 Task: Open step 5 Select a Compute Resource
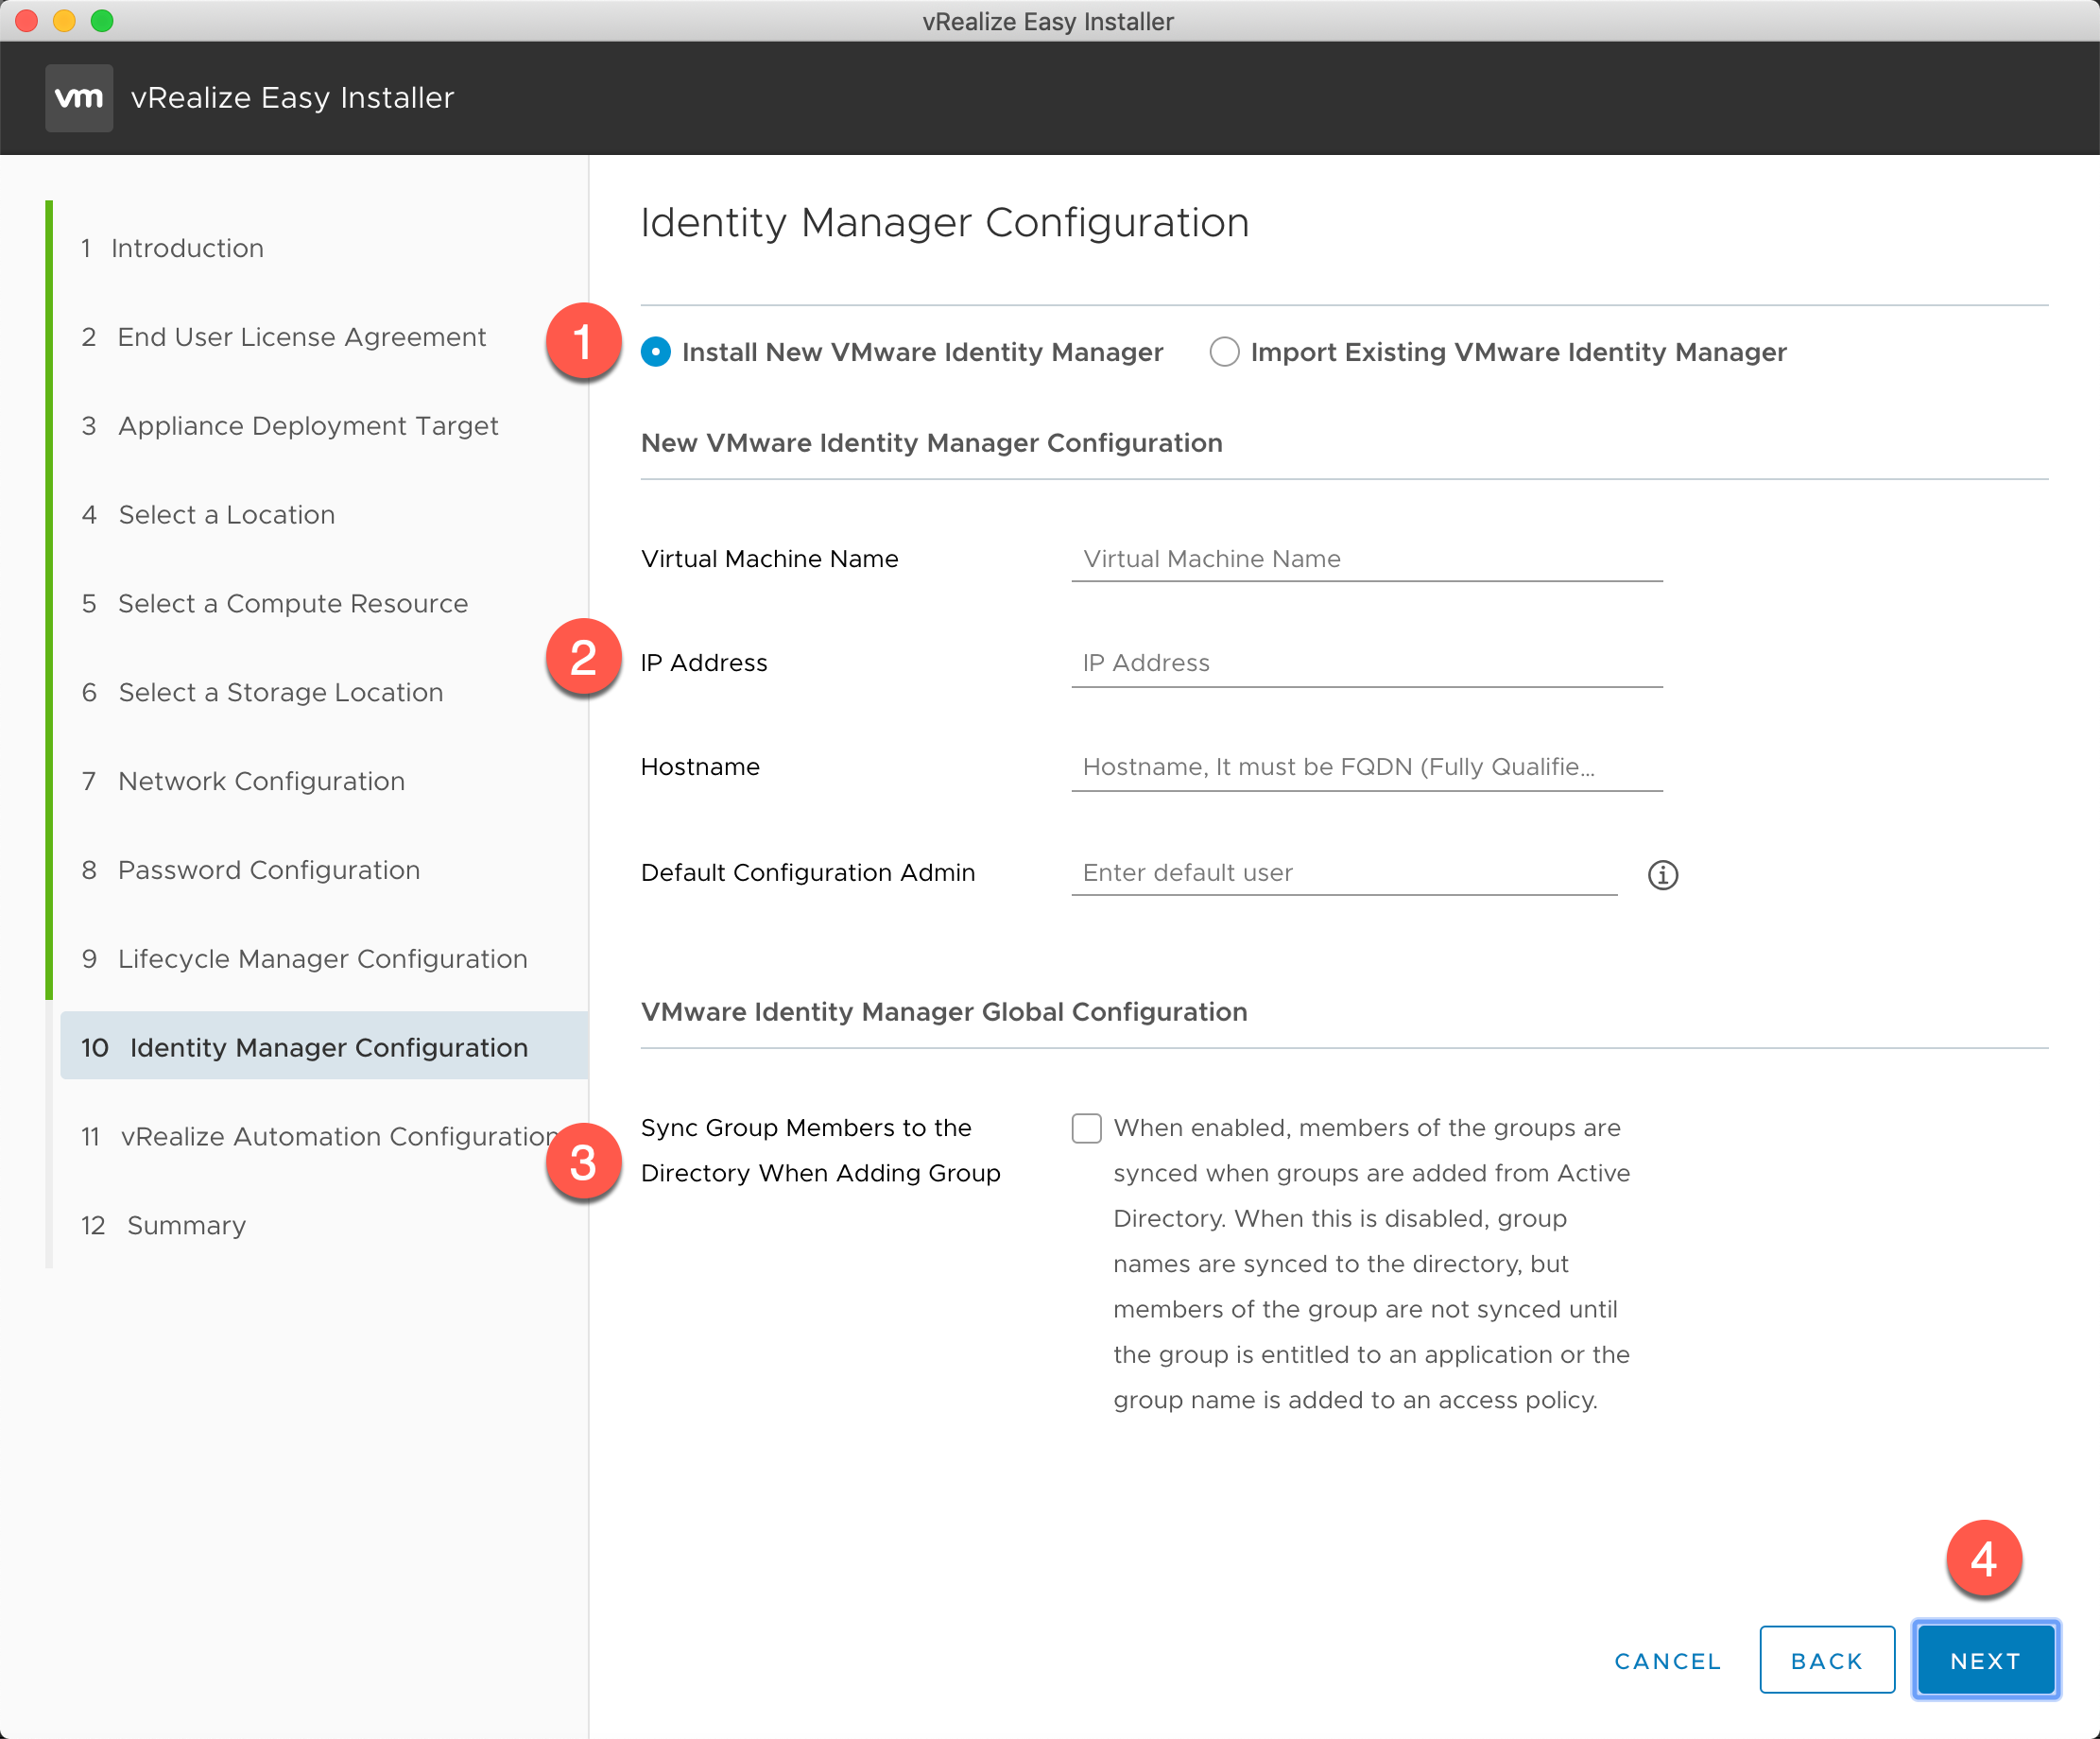pos(275,604)
